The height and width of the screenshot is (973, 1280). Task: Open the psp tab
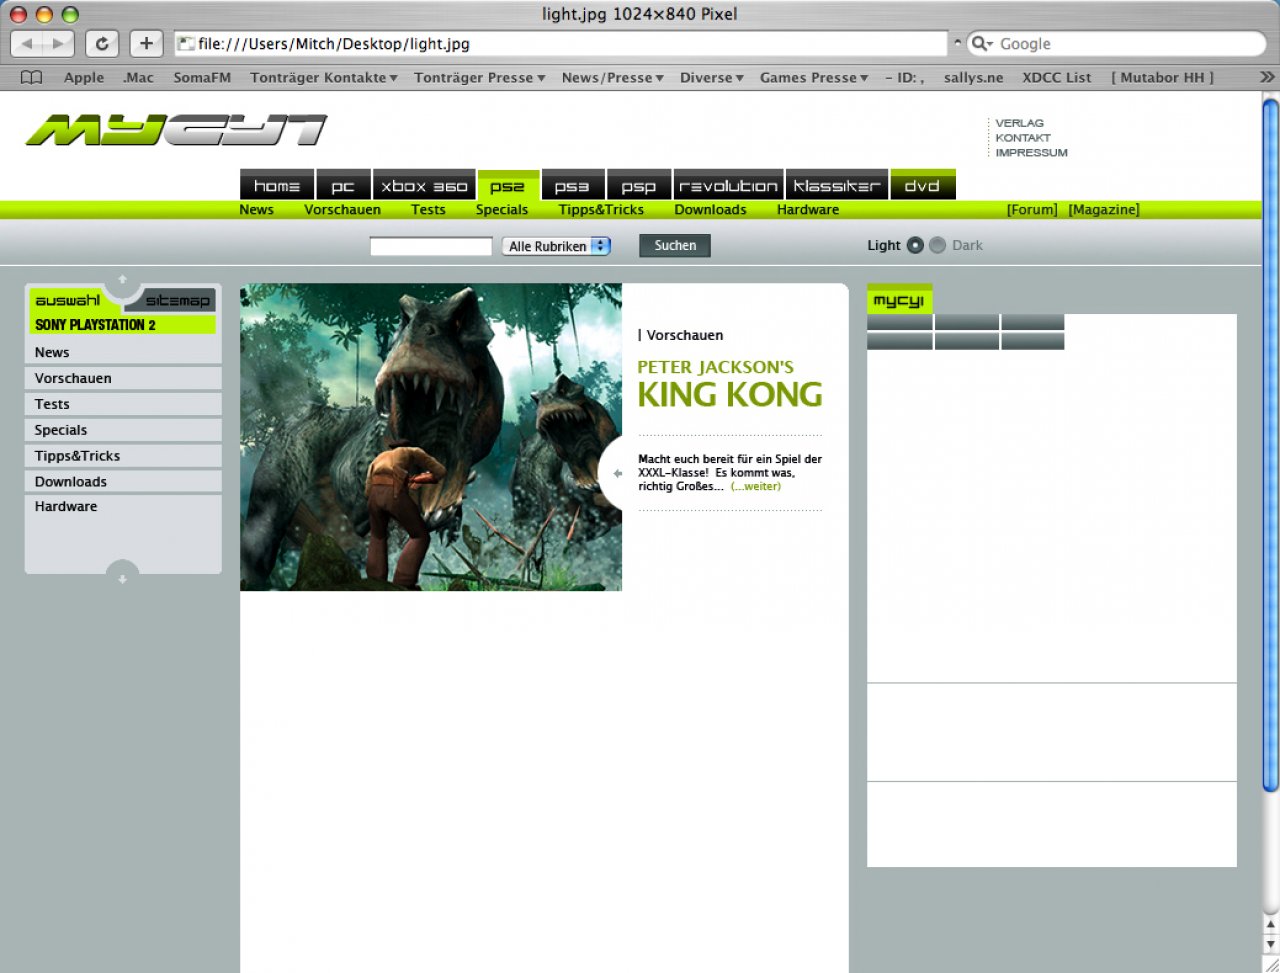(638, 186)
